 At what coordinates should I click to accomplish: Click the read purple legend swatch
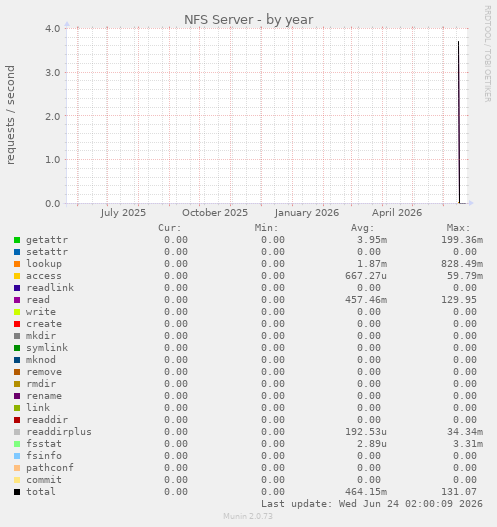point(17,300)
